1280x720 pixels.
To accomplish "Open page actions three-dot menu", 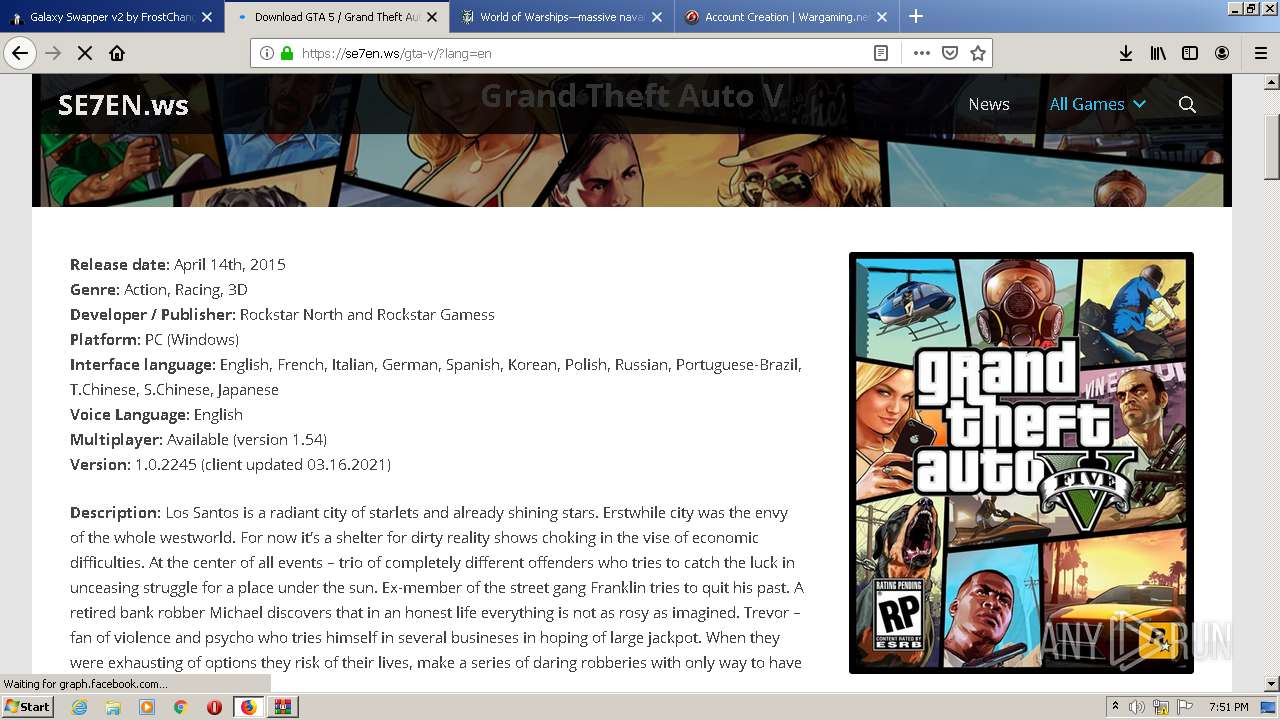I will [x=922, y=53].
